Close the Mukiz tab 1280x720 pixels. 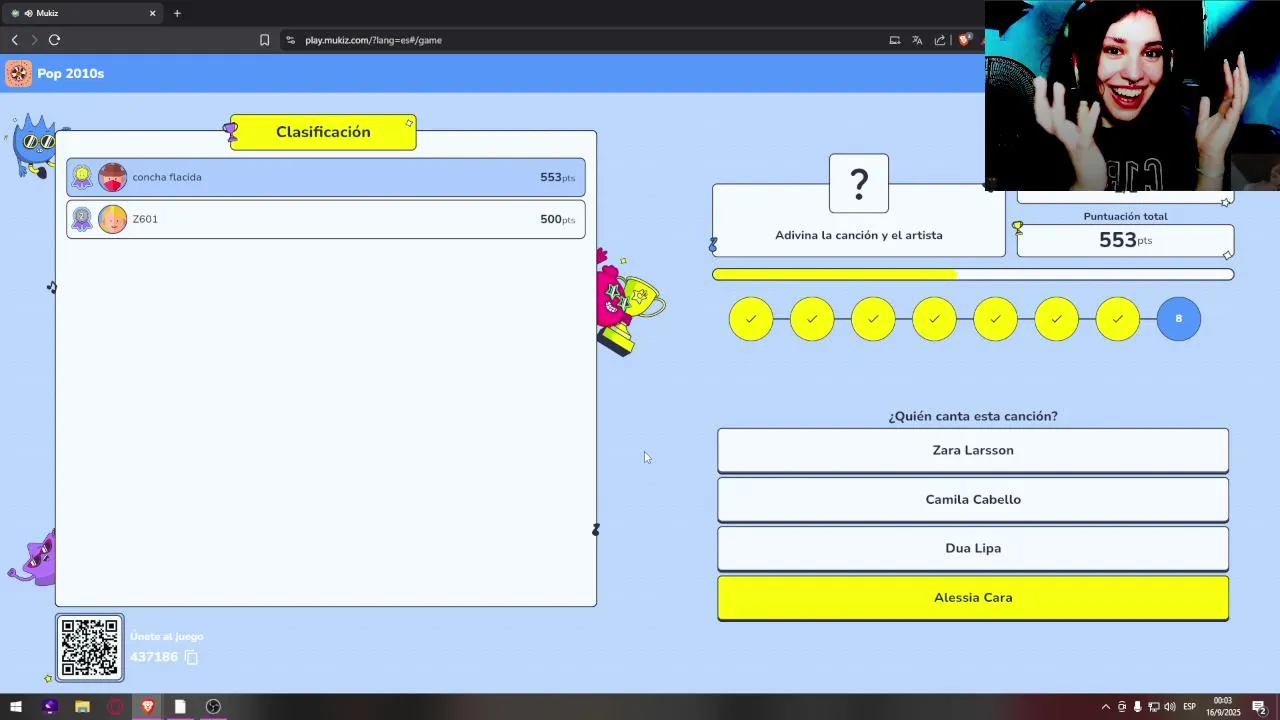point(152,13)
